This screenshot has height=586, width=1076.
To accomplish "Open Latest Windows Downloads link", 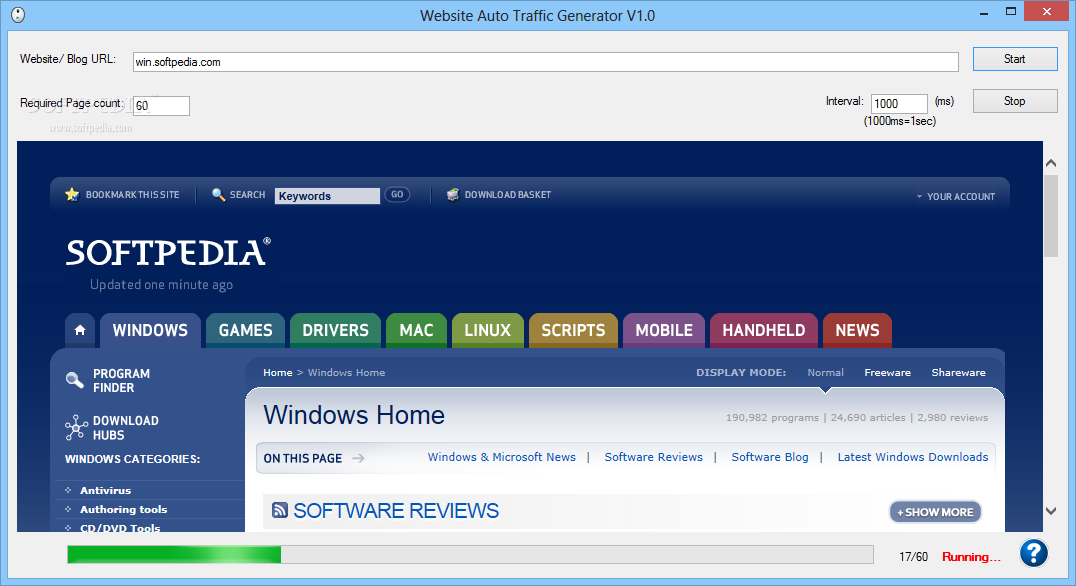I will click(x=913, y=457).
